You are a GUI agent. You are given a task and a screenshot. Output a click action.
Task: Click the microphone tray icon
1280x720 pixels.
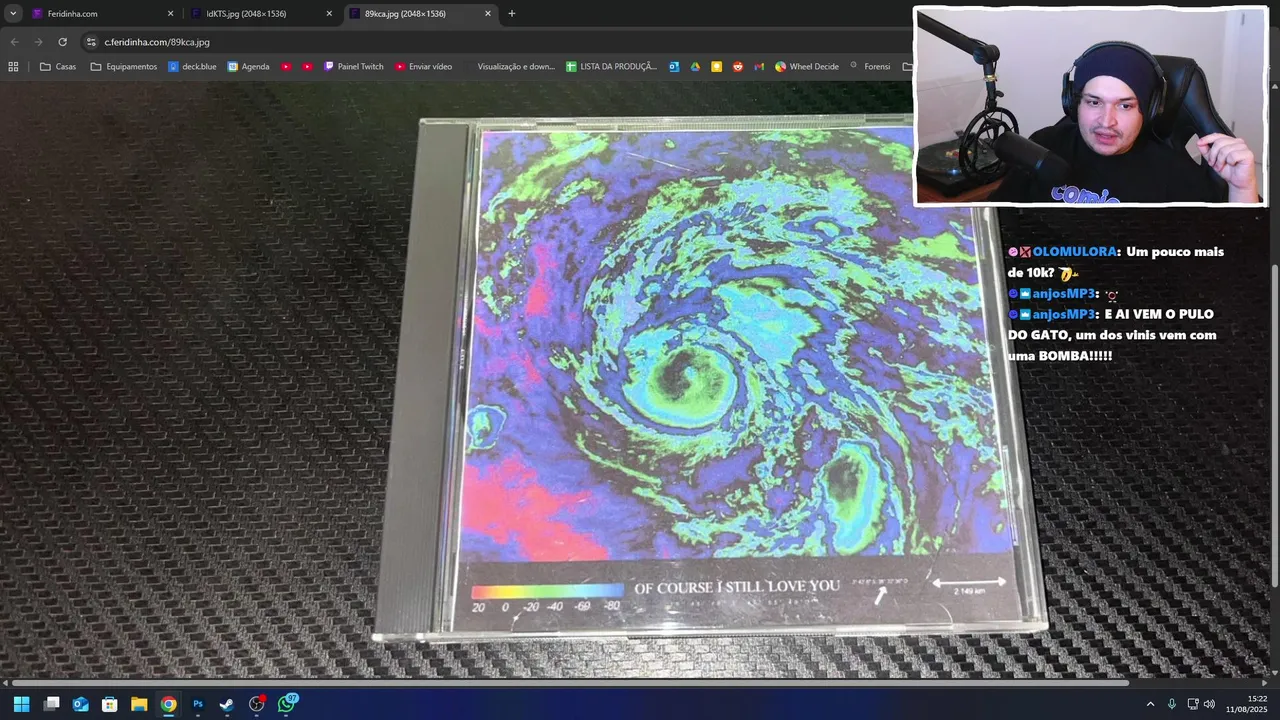[x=1172, y=704]
